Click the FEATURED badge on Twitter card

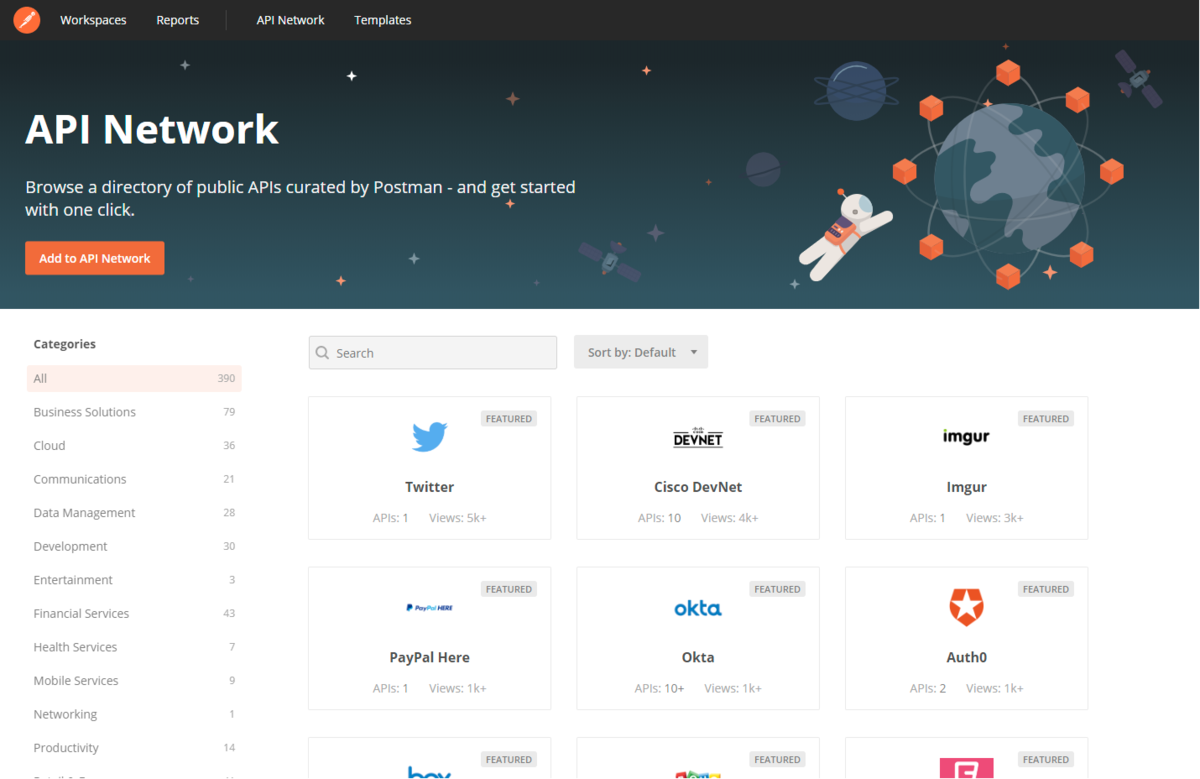click(509, 419)
